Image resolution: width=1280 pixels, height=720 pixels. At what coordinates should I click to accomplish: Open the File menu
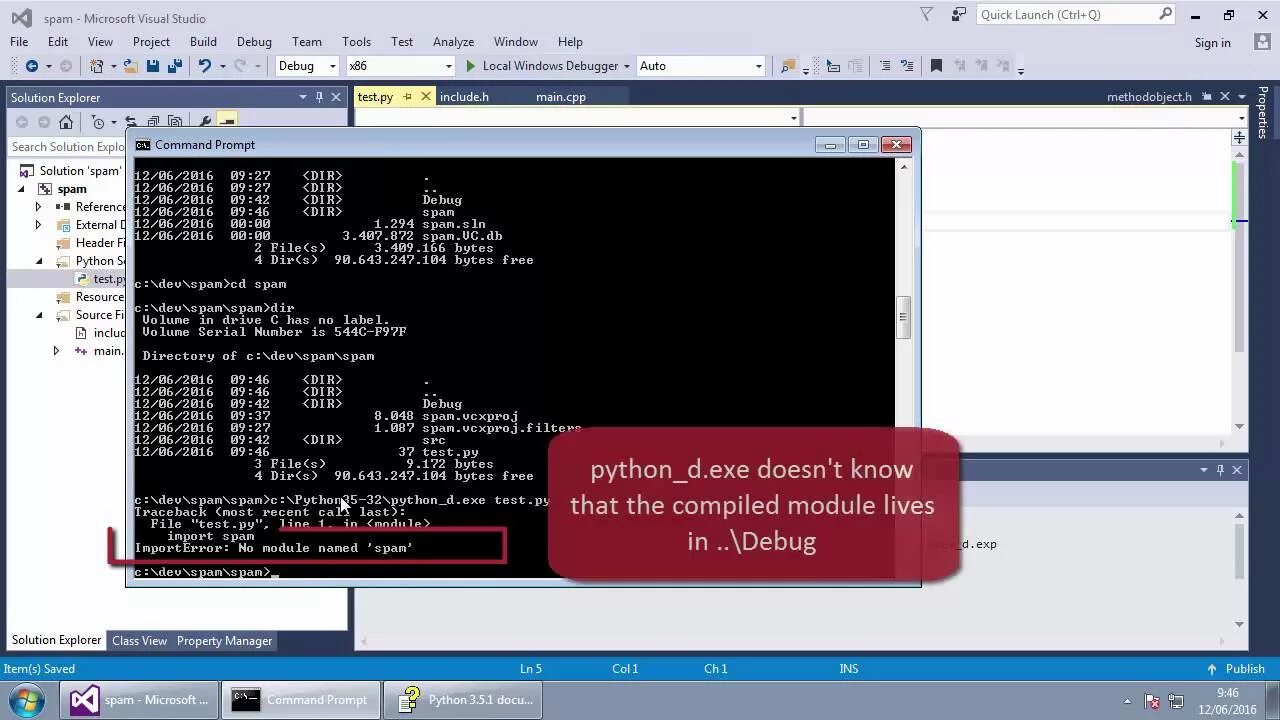point(19,42)
